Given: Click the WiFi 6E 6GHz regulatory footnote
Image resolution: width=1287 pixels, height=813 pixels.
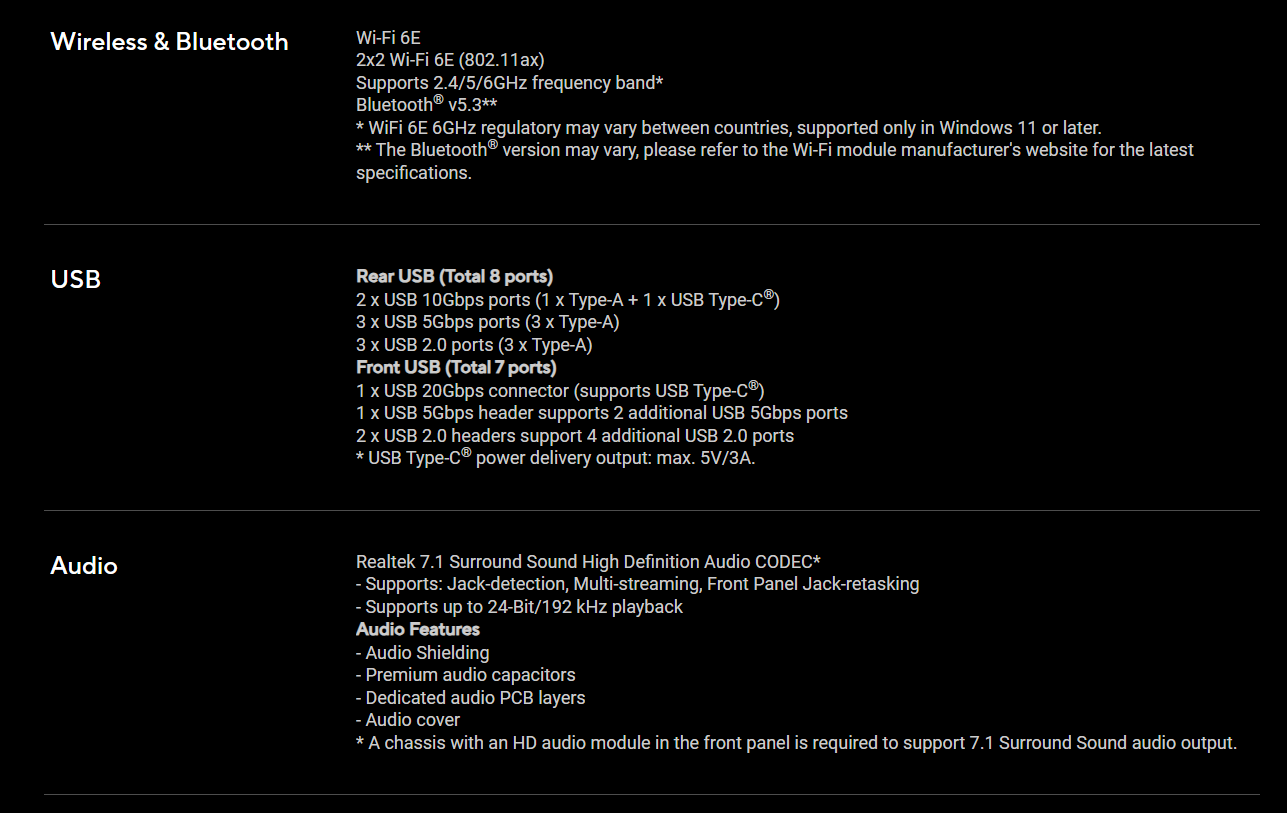Looking at the screenshot, I should pyautogui.click(x=729, y=128).
